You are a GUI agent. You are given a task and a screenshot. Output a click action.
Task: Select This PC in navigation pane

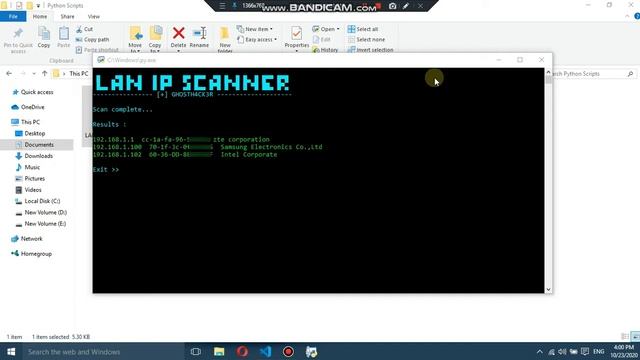25,122
